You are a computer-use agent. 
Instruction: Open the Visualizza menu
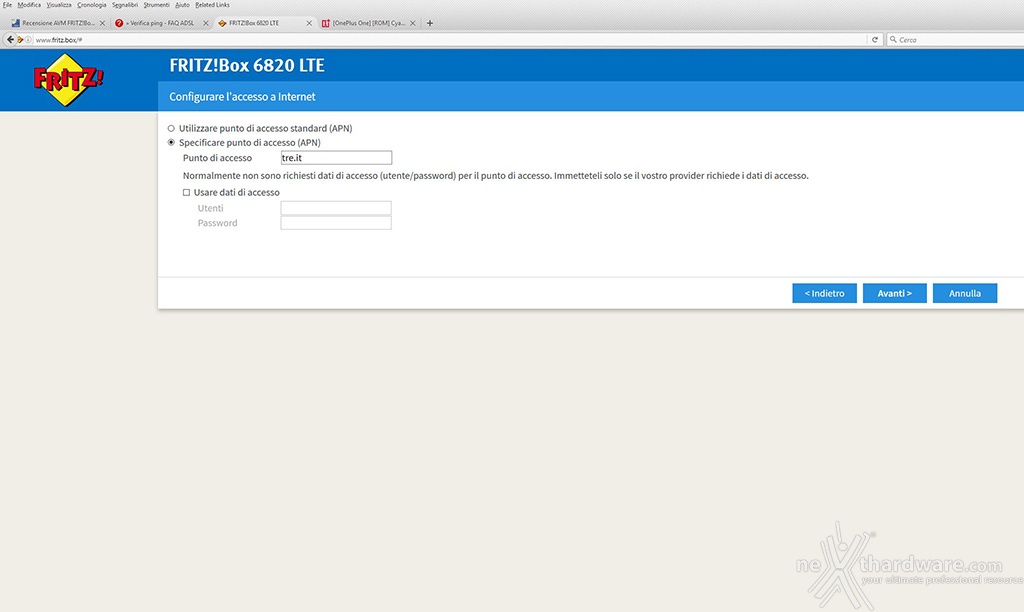pyautogui.click(x=59, y=5)
